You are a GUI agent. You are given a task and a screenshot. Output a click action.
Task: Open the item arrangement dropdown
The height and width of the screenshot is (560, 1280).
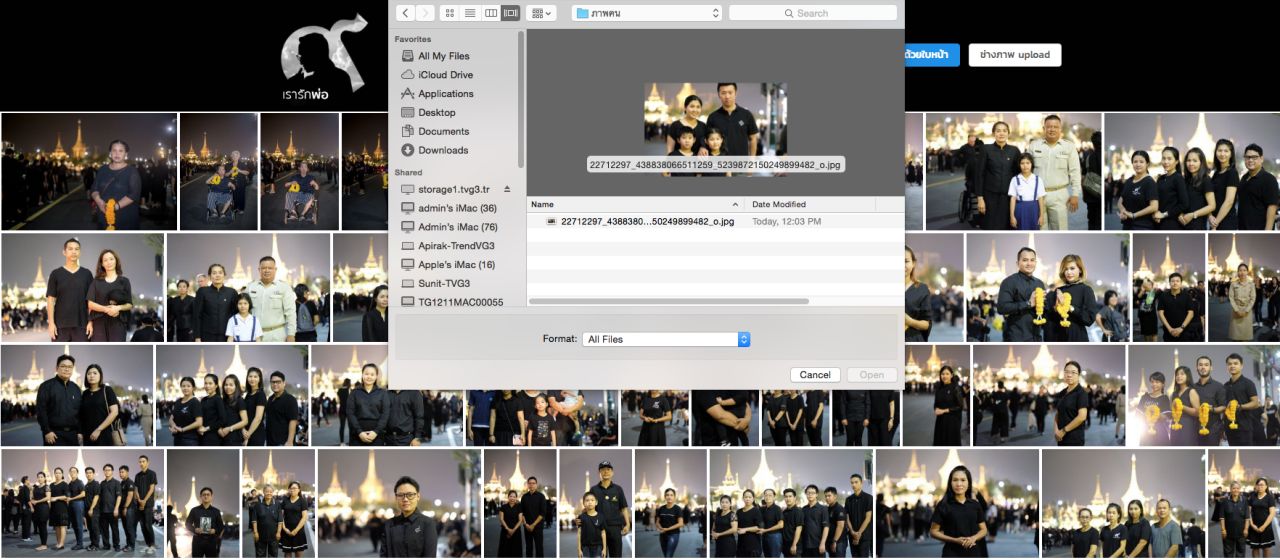pos(542,13)
